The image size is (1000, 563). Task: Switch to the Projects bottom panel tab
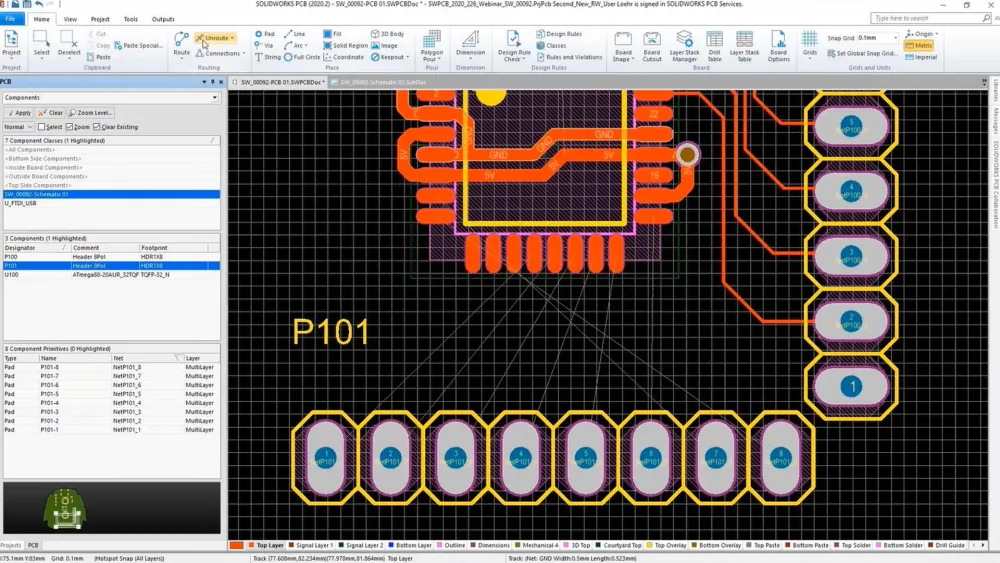coord(11,545)
